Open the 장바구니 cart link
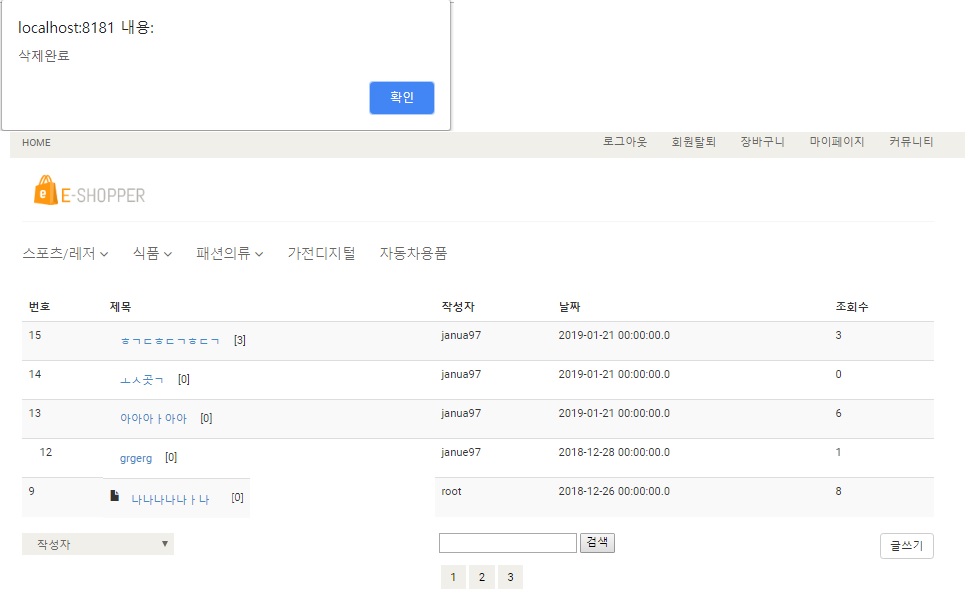968x616 pixels. (x=762, y=142)
